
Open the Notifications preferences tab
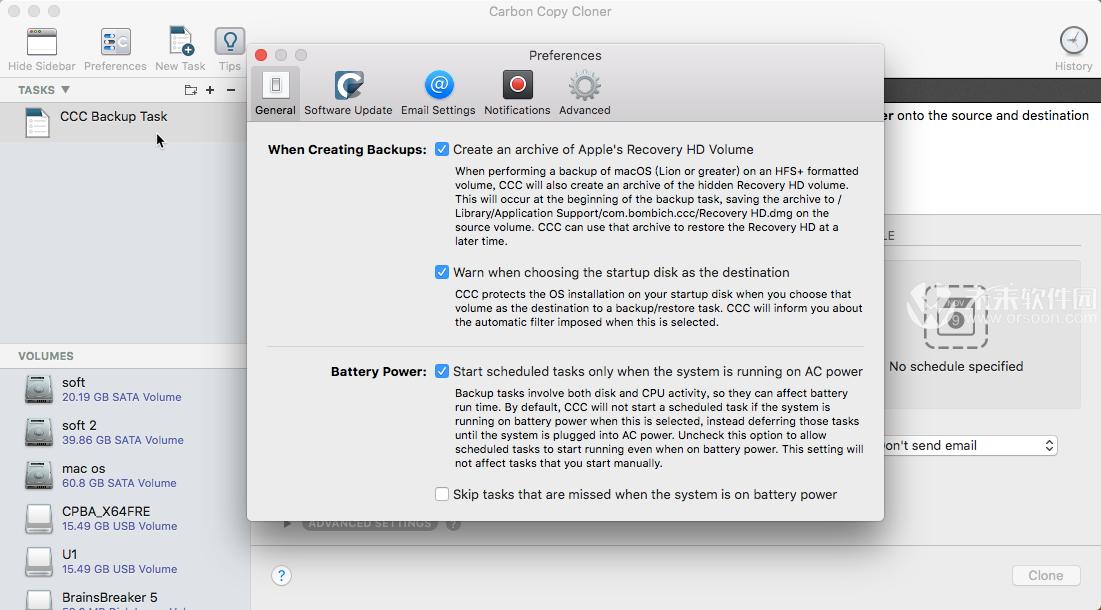517,92
